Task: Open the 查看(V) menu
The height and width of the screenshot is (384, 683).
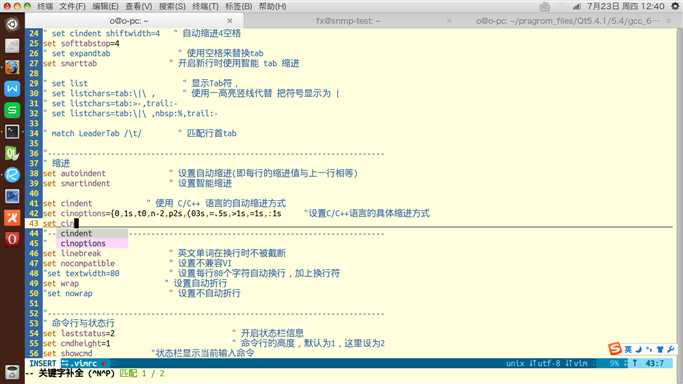Action: point(139,7)
